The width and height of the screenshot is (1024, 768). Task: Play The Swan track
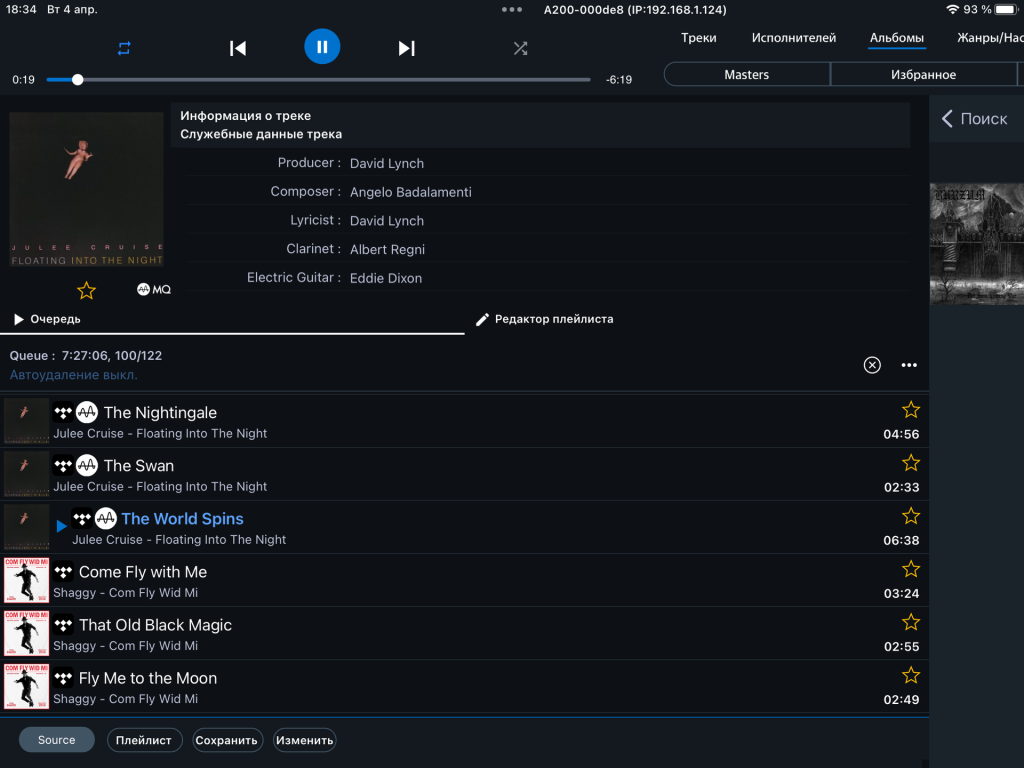pos(464,475)
